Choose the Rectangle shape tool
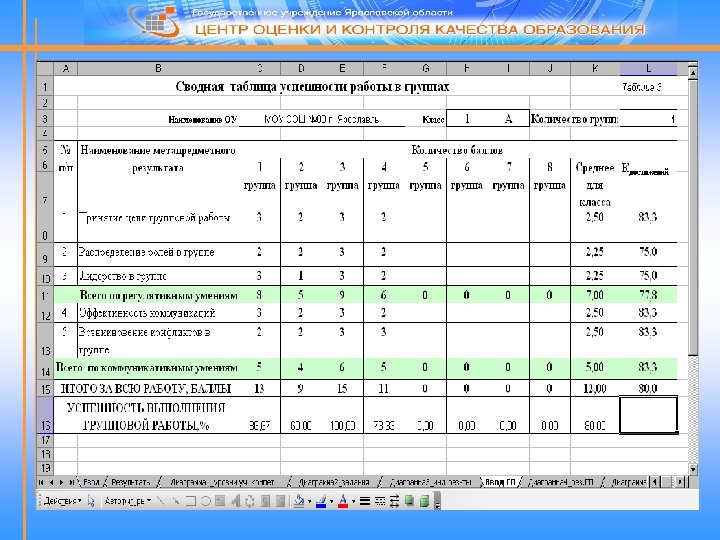The width and height of the screenshot is (720, 540). (190, 501)
